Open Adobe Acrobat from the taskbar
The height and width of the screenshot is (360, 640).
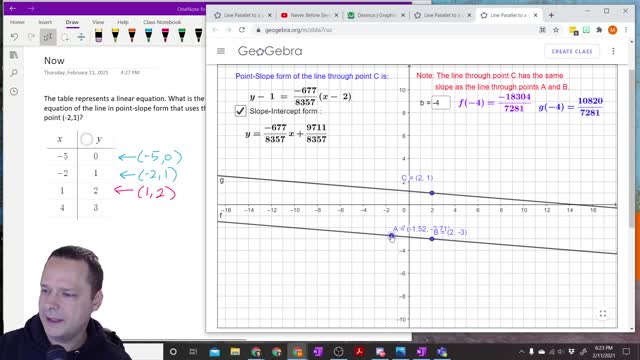tap(359, 351)
